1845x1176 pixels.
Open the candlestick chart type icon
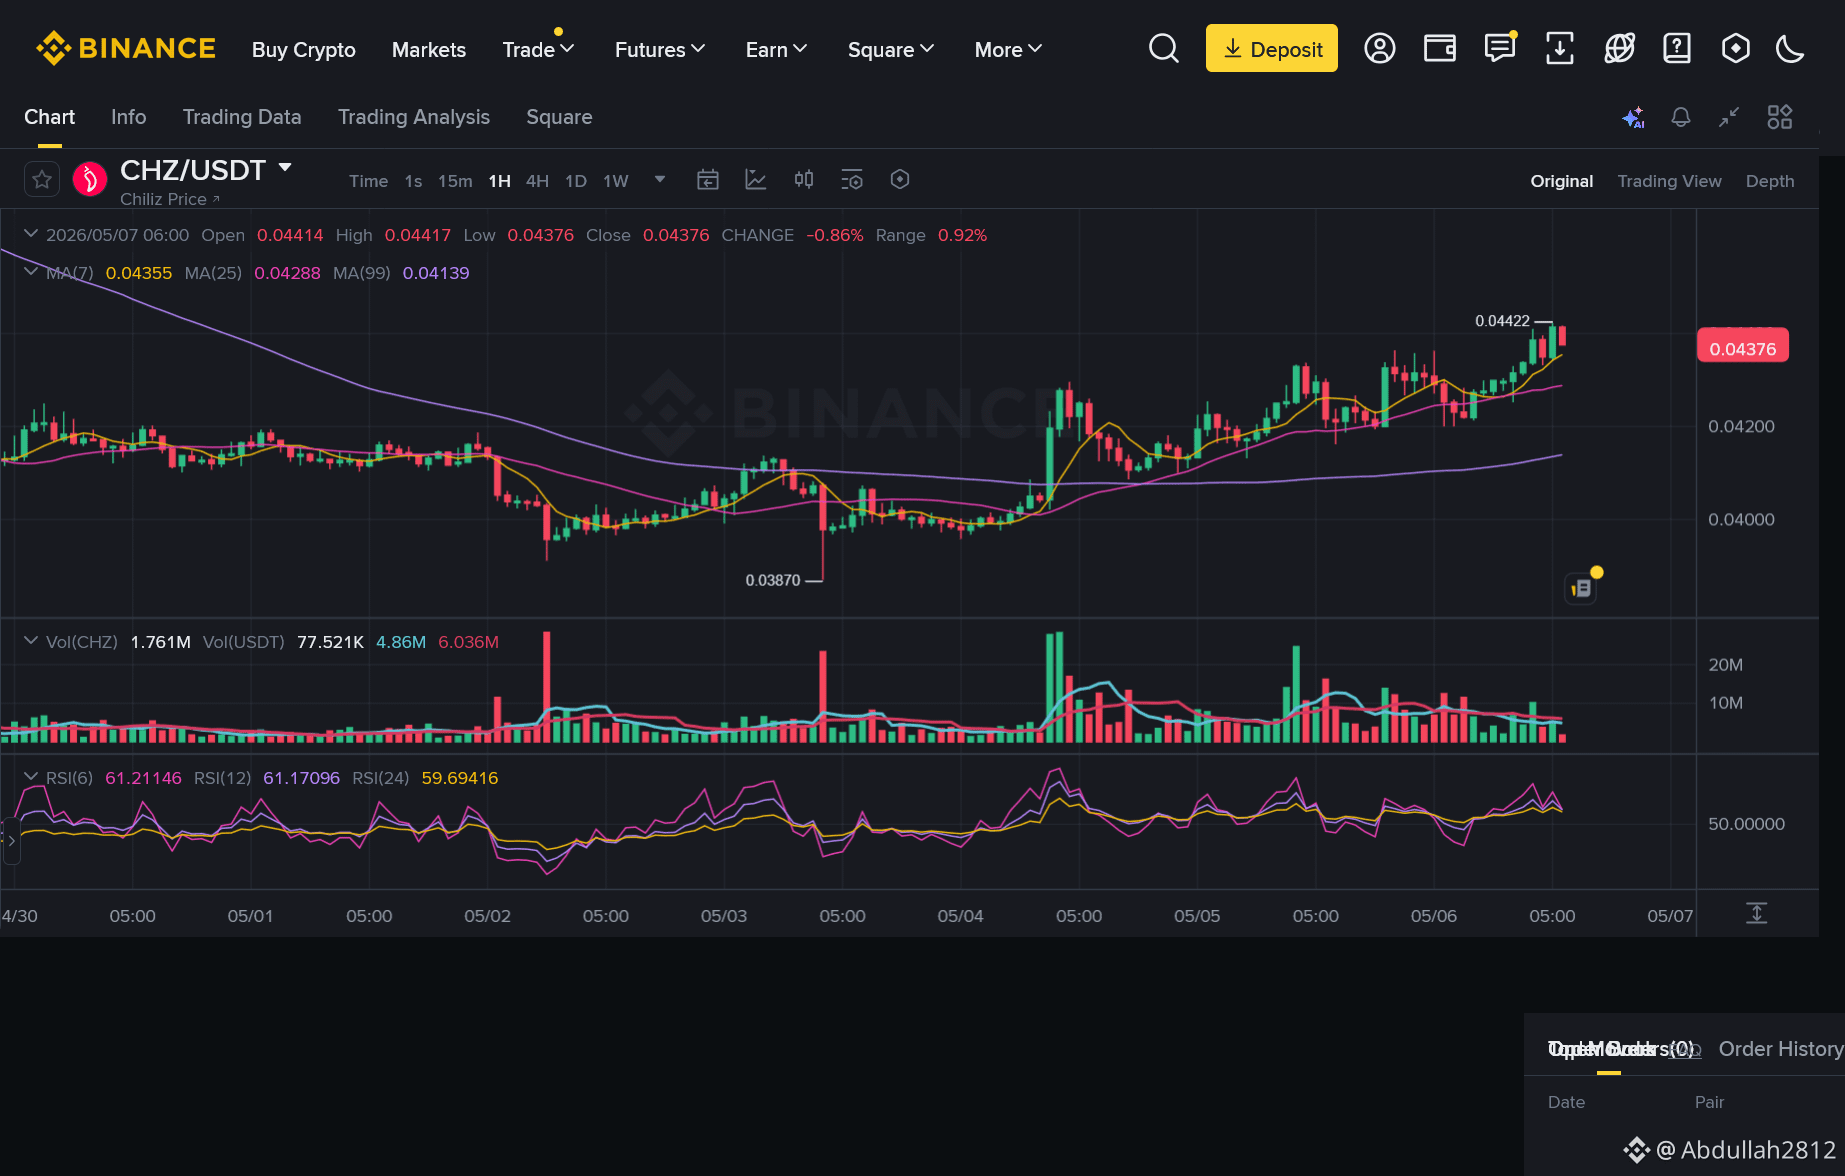[804, 180]
